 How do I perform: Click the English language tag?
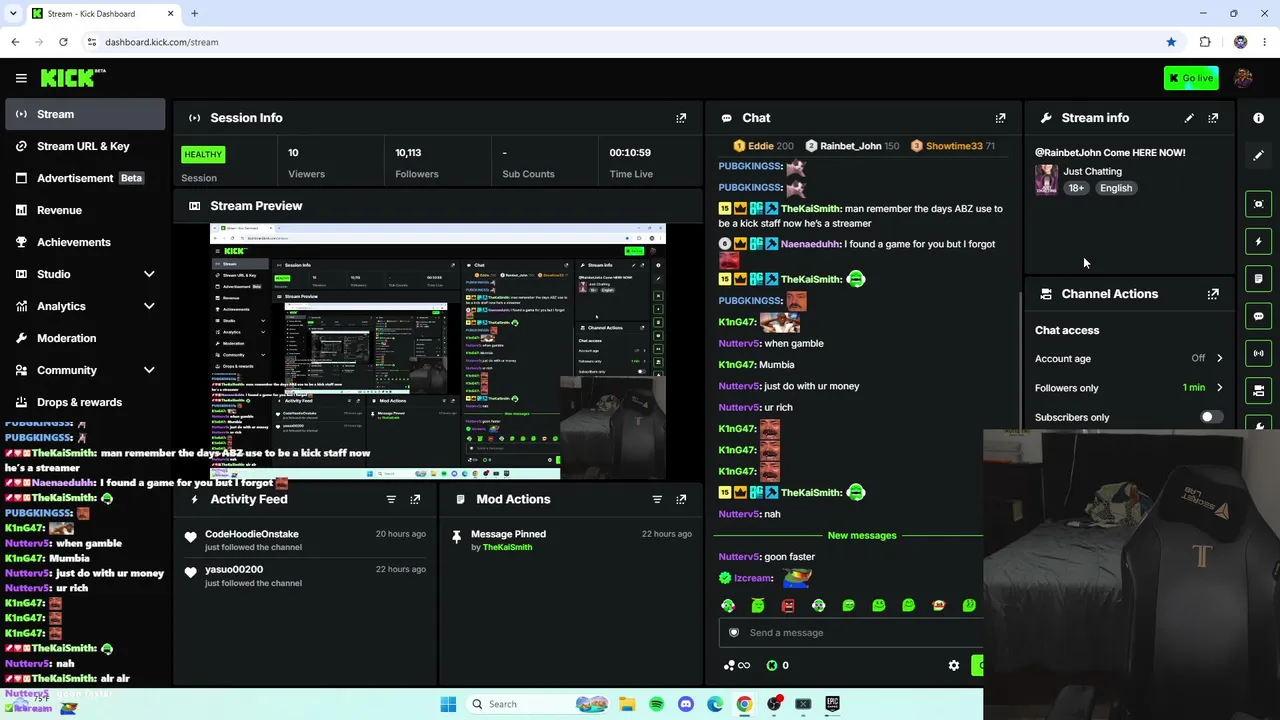point(1116,188)
